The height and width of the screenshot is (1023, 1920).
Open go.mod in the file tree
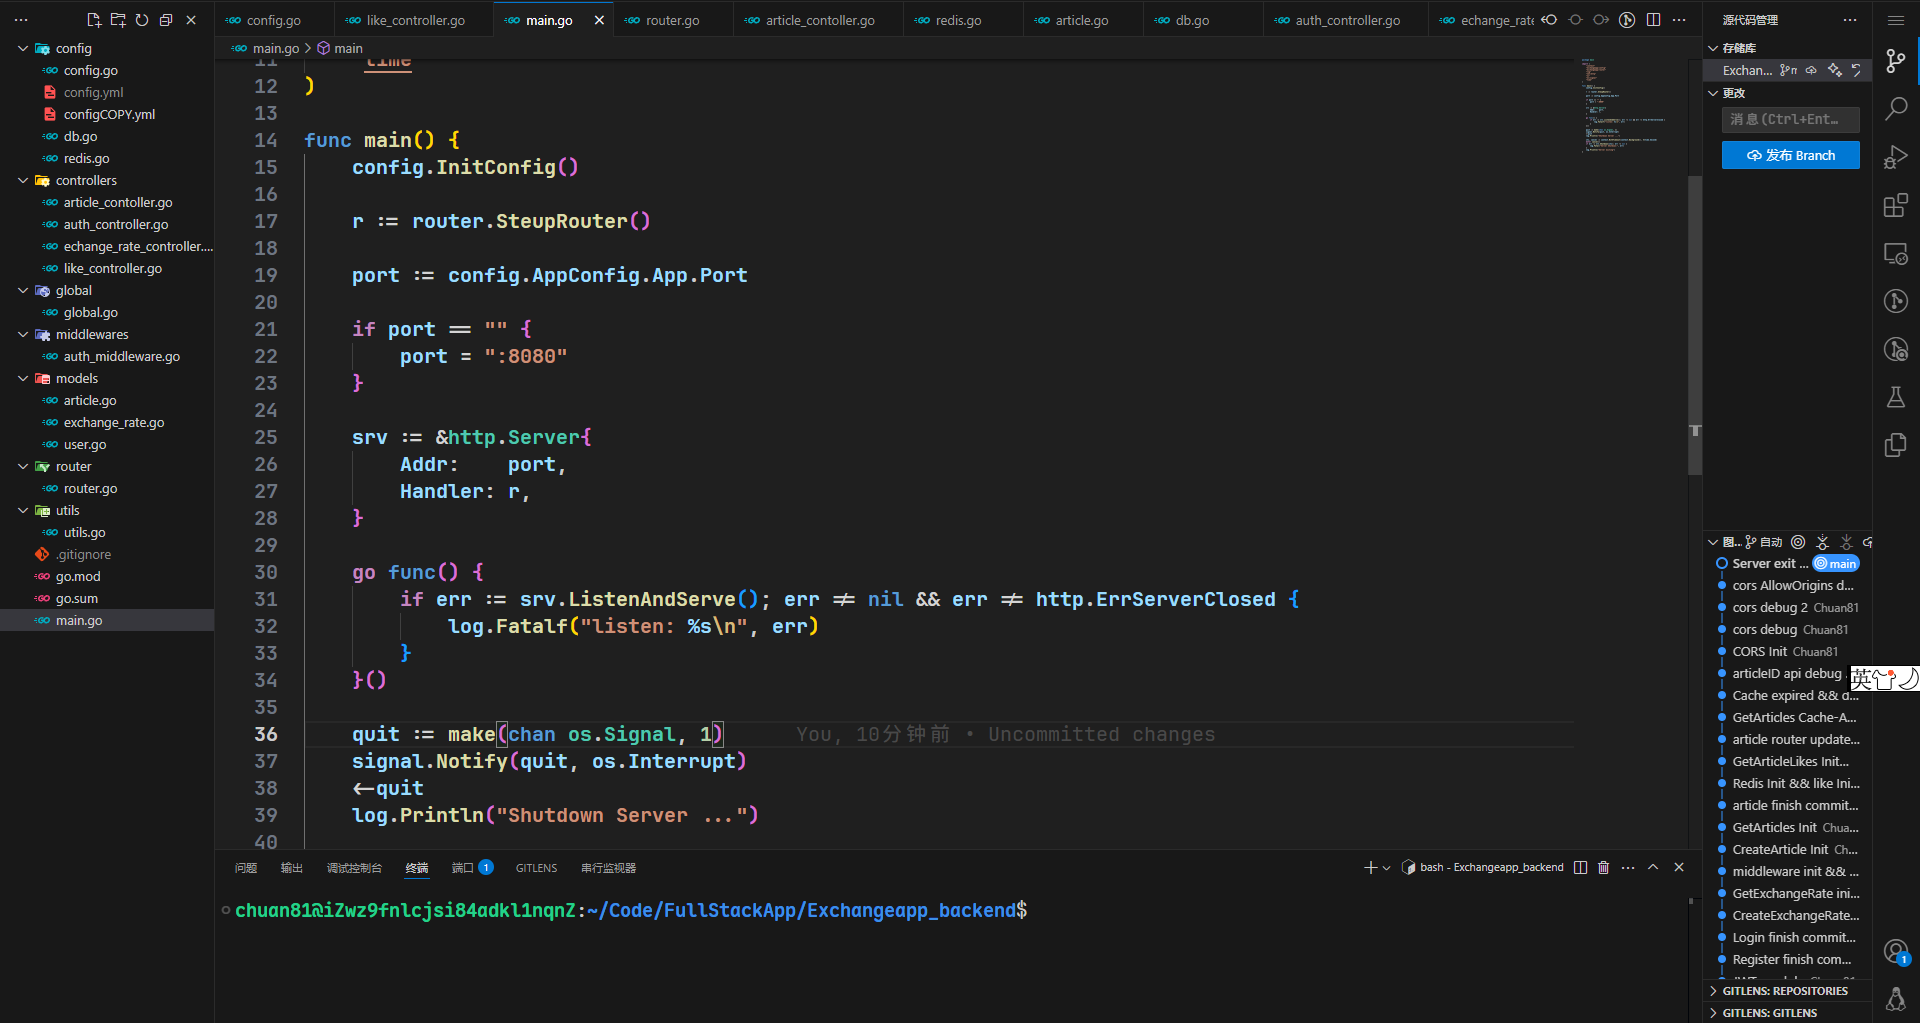[x=78, y=576]
